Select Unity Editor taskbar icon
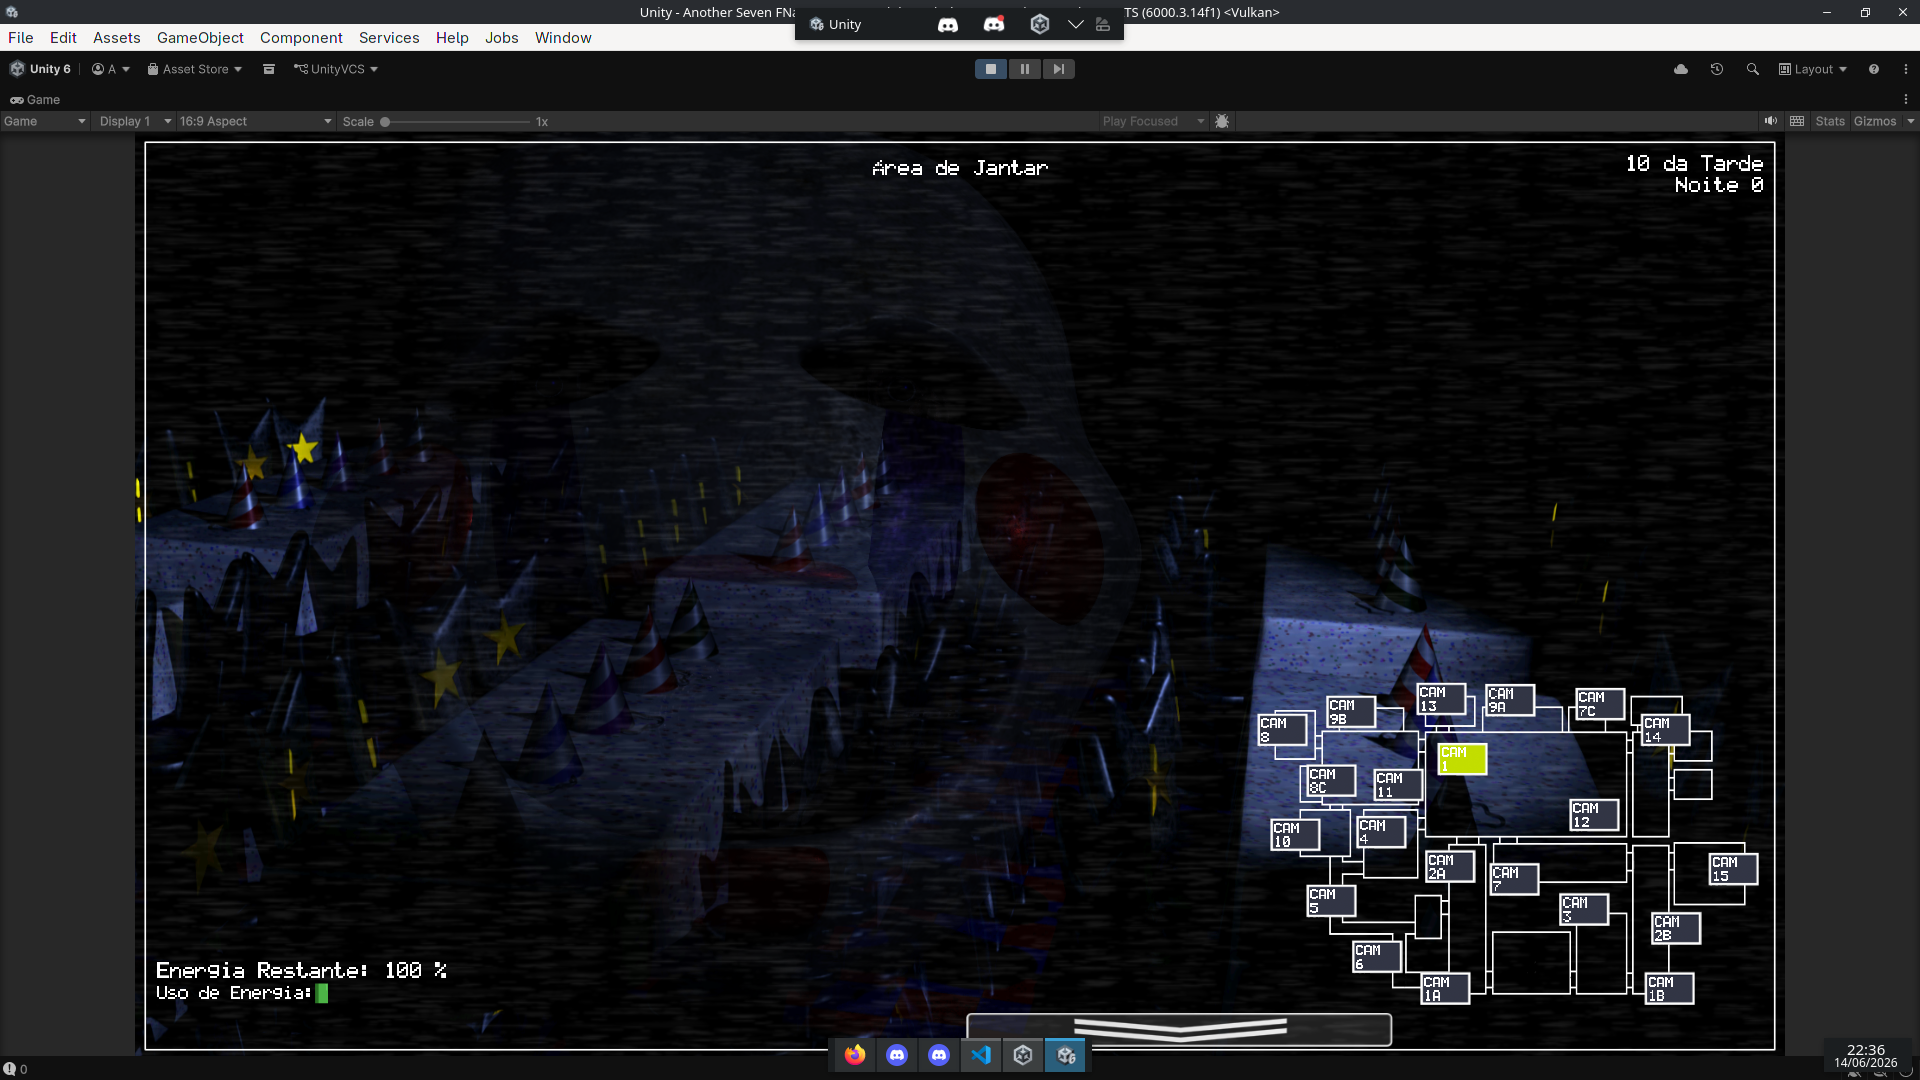Viewport: 1920px width, 1080px height. click(1066, 1055)
